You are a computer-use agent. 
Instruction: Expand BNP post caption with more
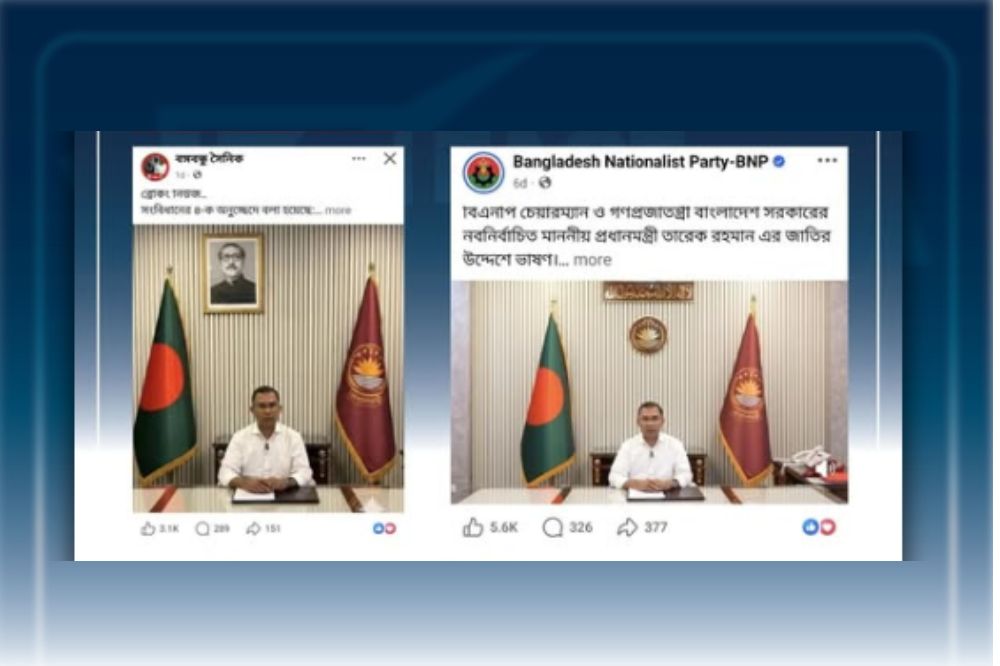coord(592,260)
